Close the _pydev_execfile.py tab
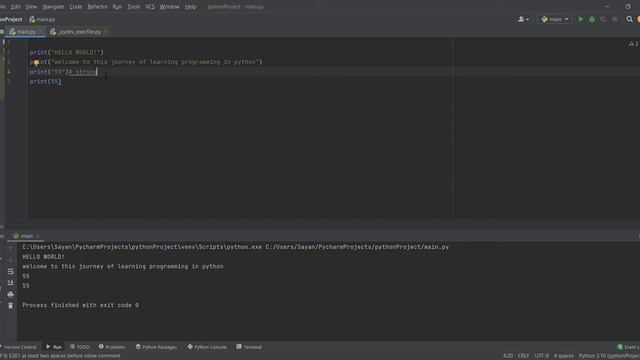Viewport: 640px width, 360px height. click(106, 32)
